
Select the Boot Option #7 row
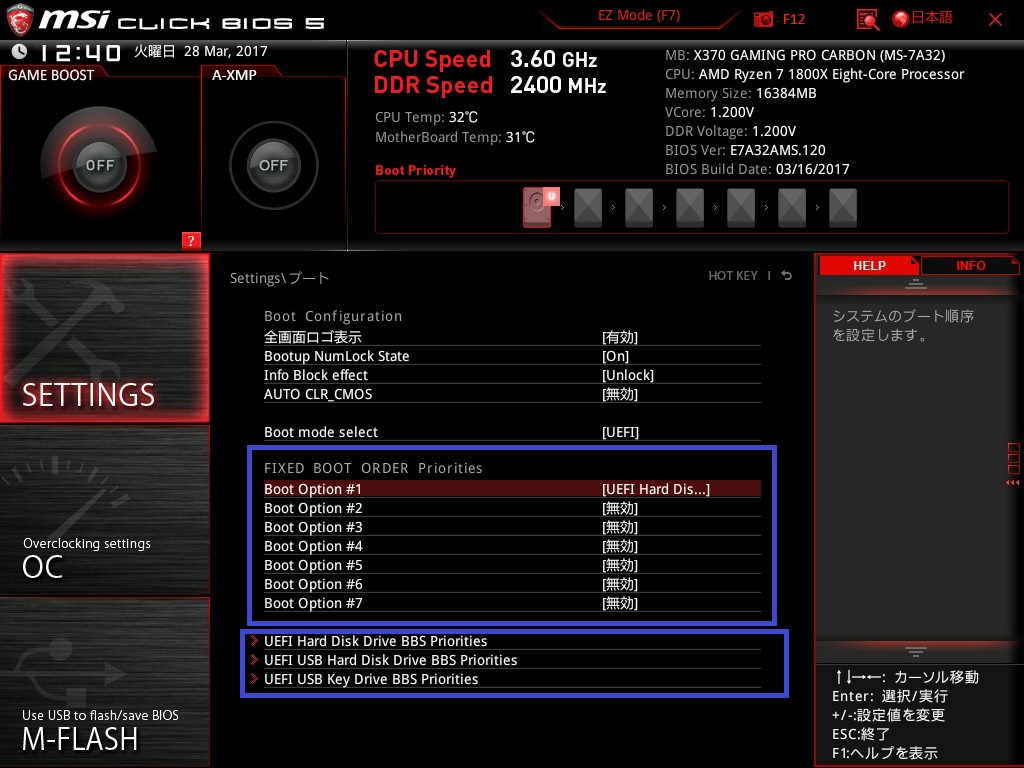512,603
